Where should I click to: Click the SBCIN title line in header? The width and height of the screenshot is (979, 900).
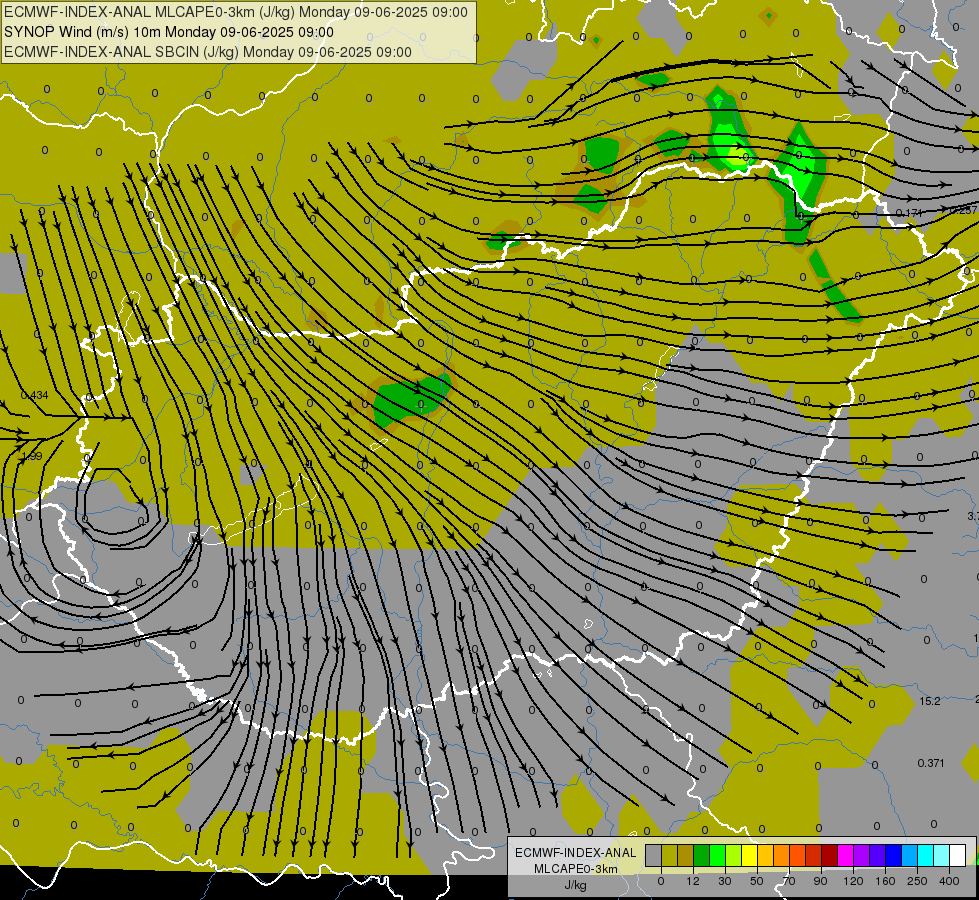tap(208, 52)
